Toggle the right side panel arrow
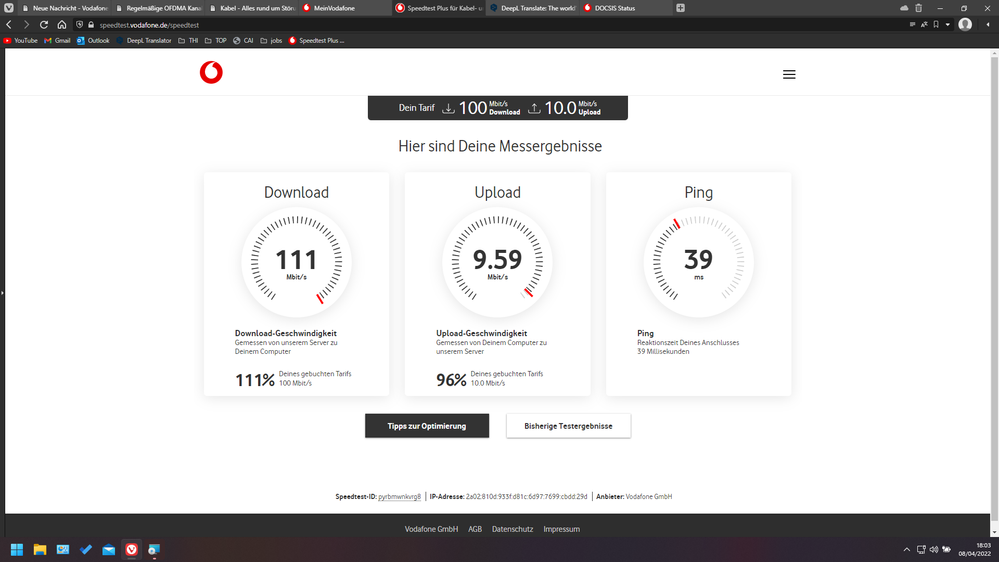This screenshot has width=999, height=562. coord(988,25)
